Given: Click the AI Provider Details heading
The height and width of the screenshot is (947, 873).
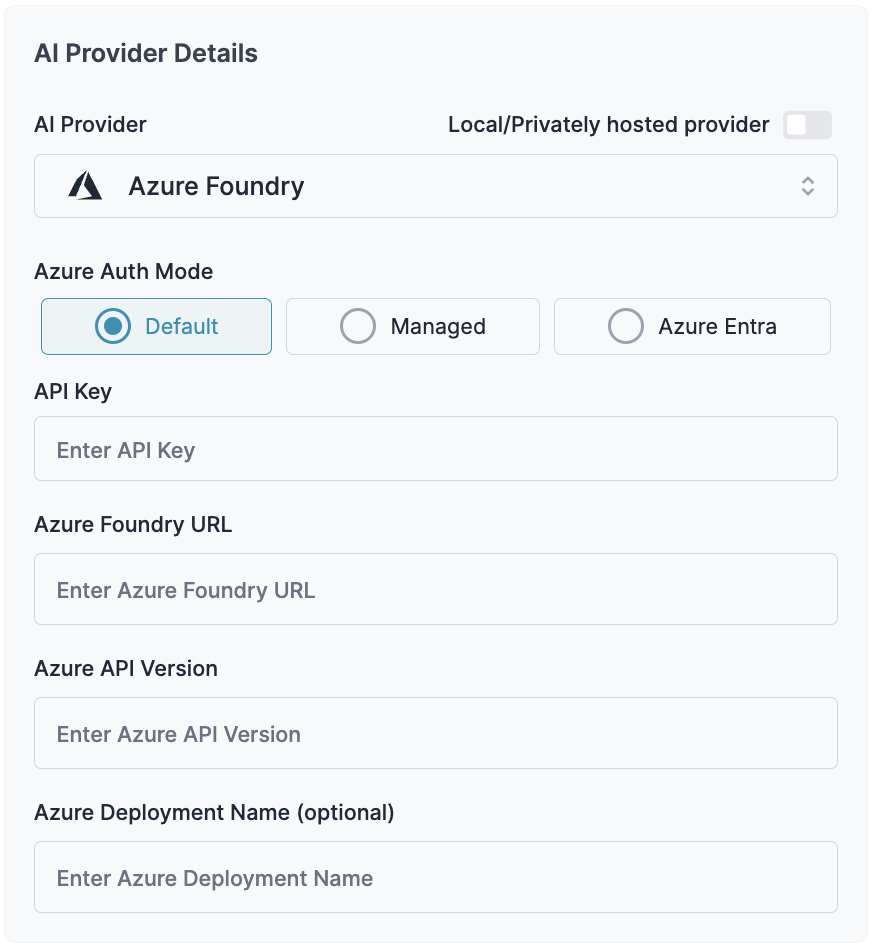Looking at the screenshot, I should coord(146,53).
